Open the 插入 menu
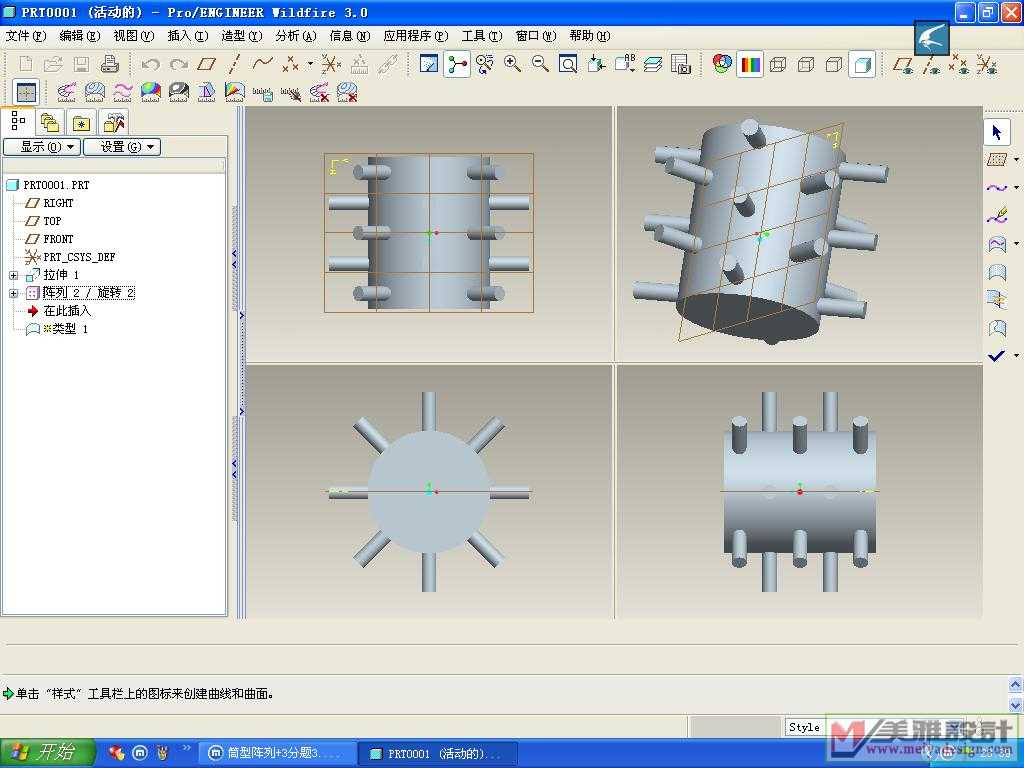The height and width of the screenshot is (768, 1024). (x=187, y=36)
